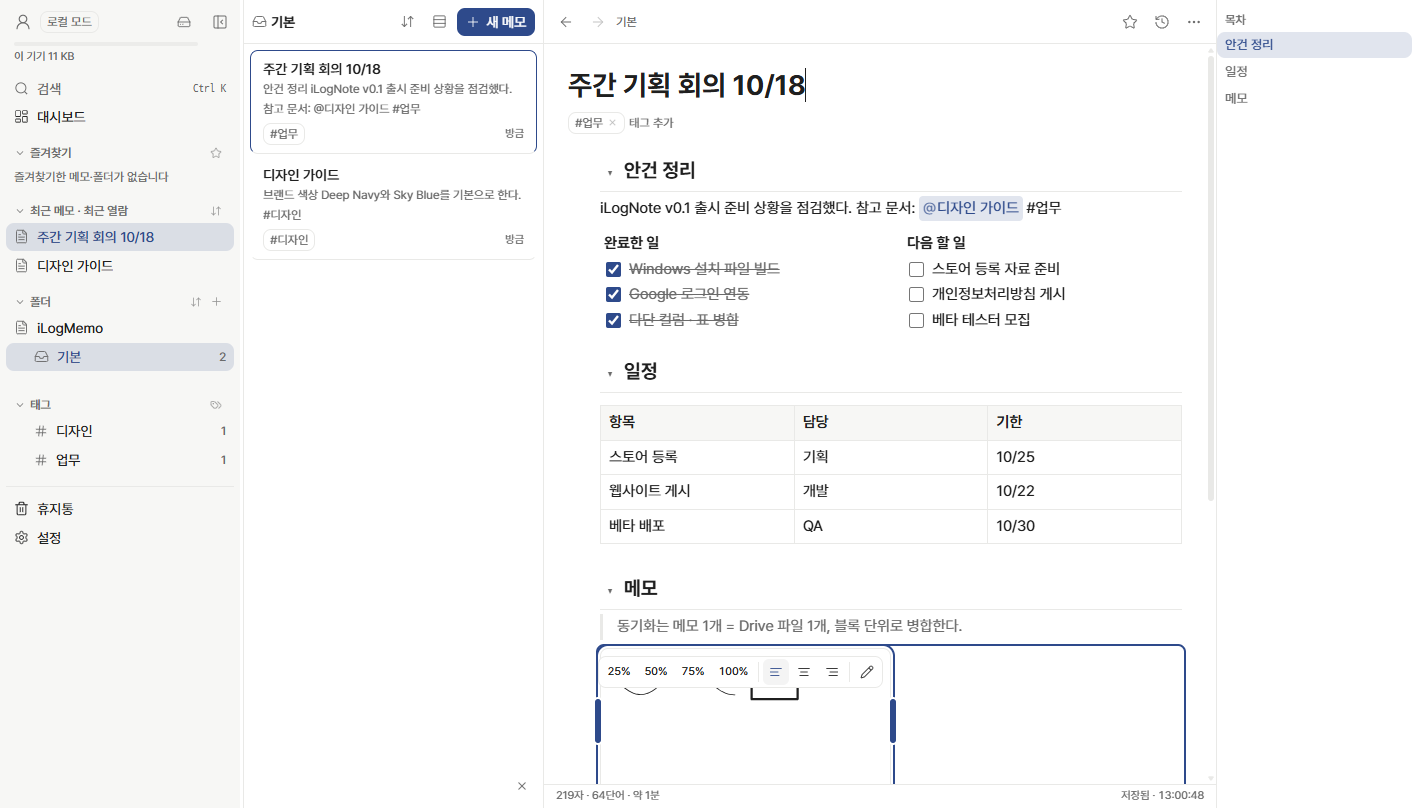Align image left in image toolbar
1416x808 pixels.
click(x=776, y=672)
